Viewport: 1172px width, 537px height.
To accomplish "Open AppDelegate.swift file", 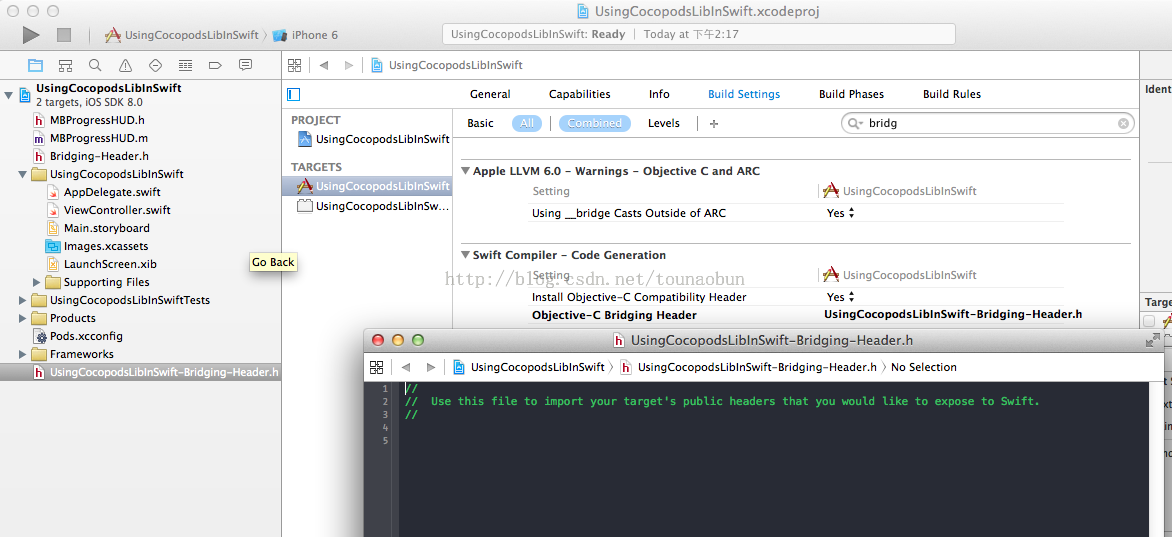I will (112, 192).
